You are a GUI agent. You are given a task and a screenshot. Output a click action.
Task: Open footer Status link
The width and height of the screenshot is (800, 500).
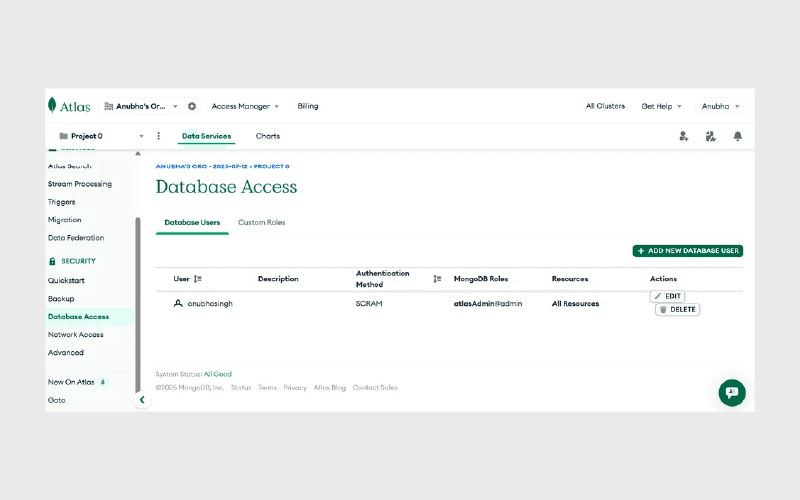coord(241,388)
